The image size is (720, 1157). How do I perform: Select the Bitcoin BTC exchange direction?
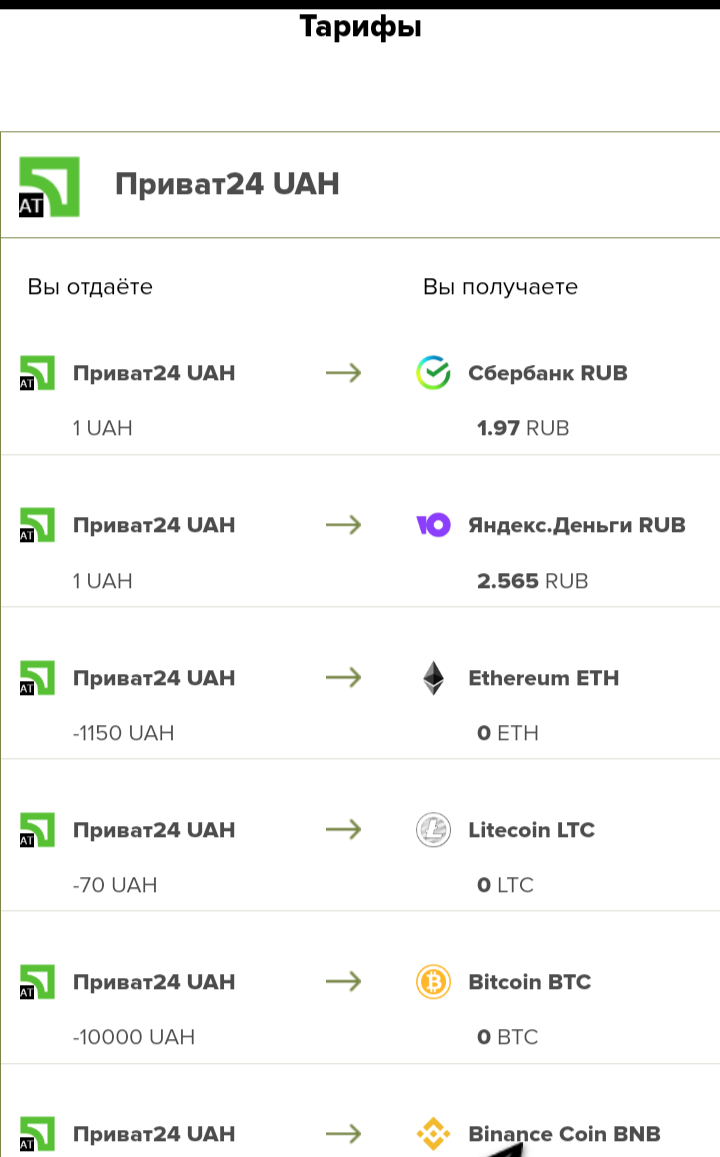click(x=529, y=982)
